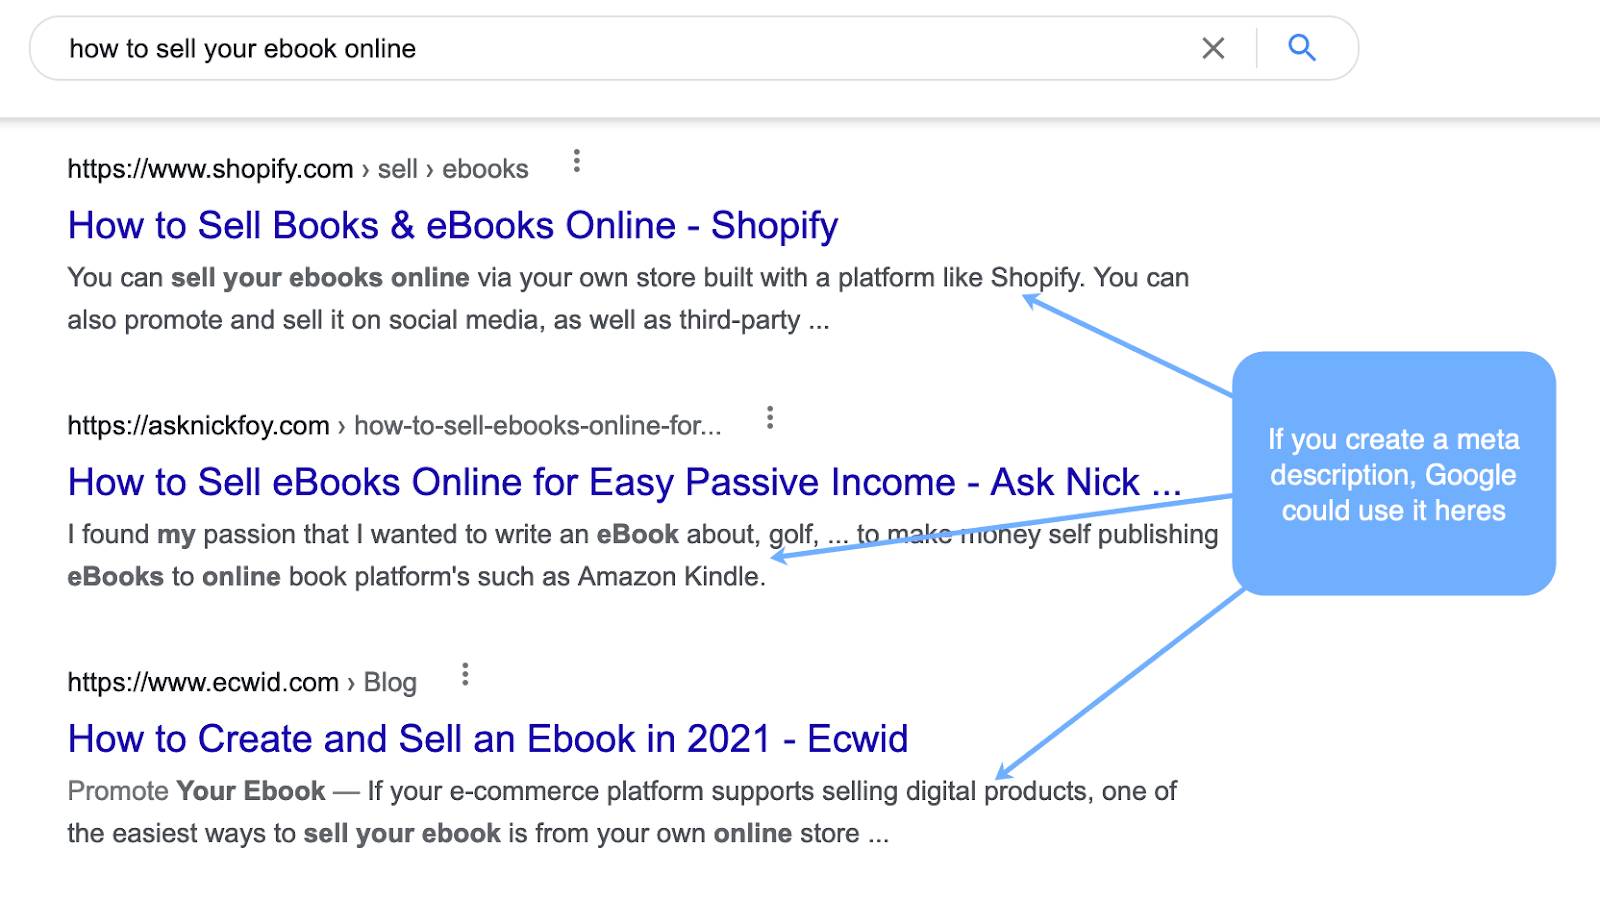Image resolution: width=1600 pixels, height=900 pixels.
Task: Click the magnifying glass search icon
Action: (1301, 47)
